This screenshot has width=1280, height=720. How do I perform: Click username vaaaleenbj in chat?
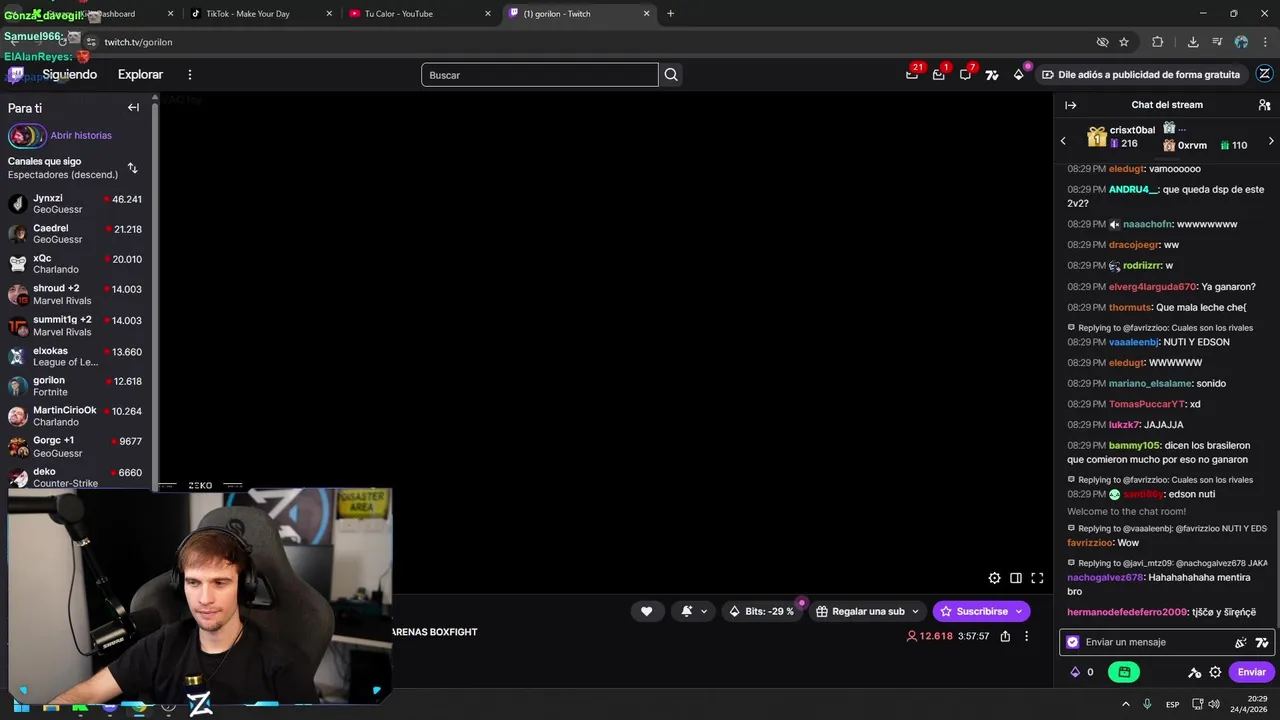(x=1134, y=342)
